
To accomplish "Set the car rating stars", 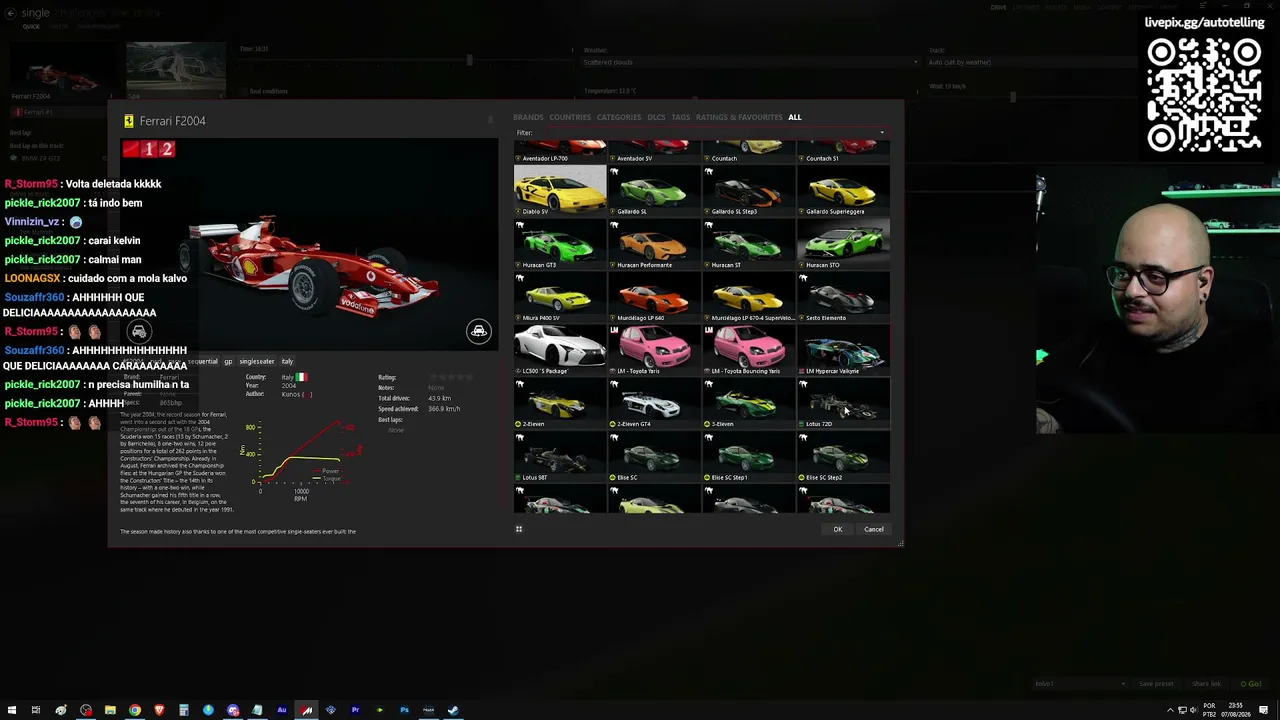I will tap(450, 377).
